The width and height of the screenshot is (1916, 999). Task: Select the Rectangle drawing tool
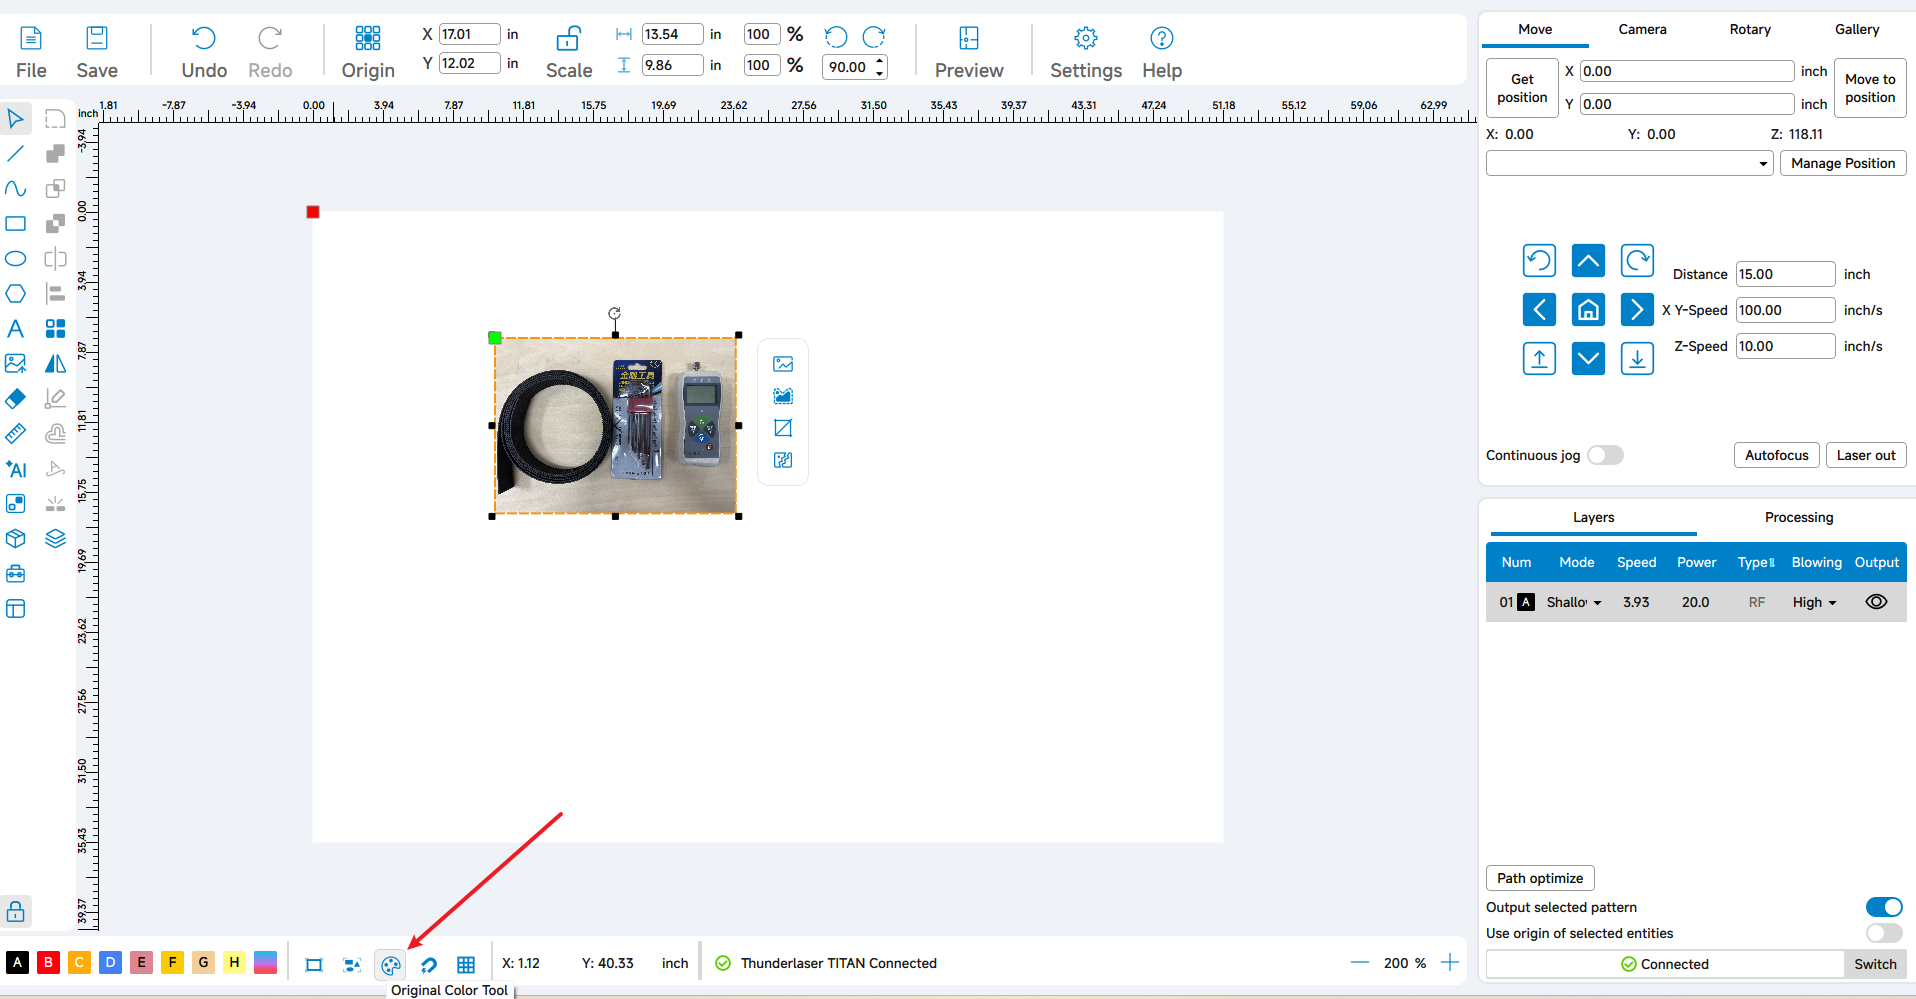click(x=16, y=224)
